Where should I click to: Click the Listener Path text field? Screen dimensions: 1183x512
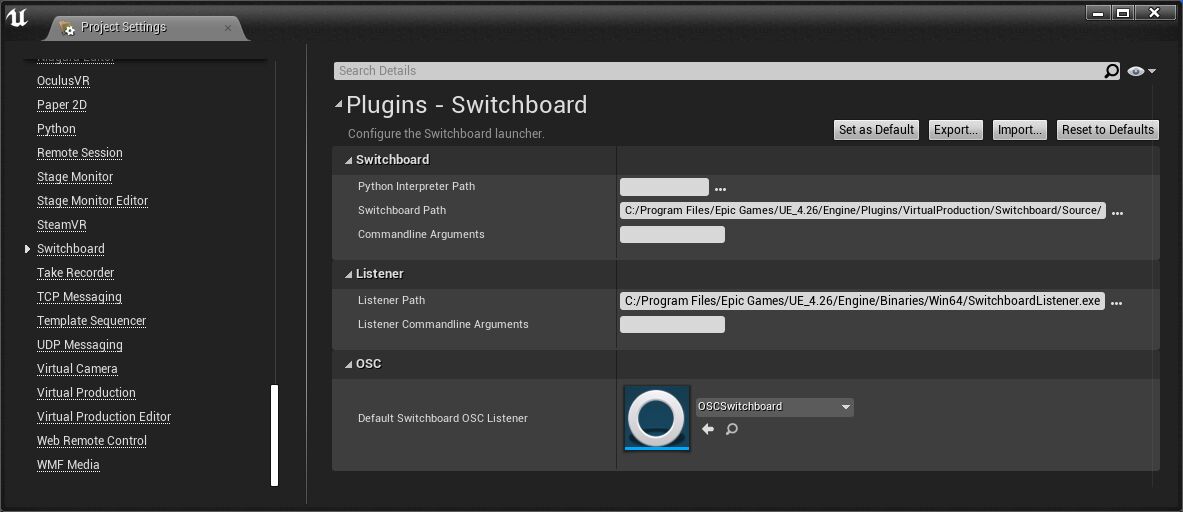click(862, 301)
